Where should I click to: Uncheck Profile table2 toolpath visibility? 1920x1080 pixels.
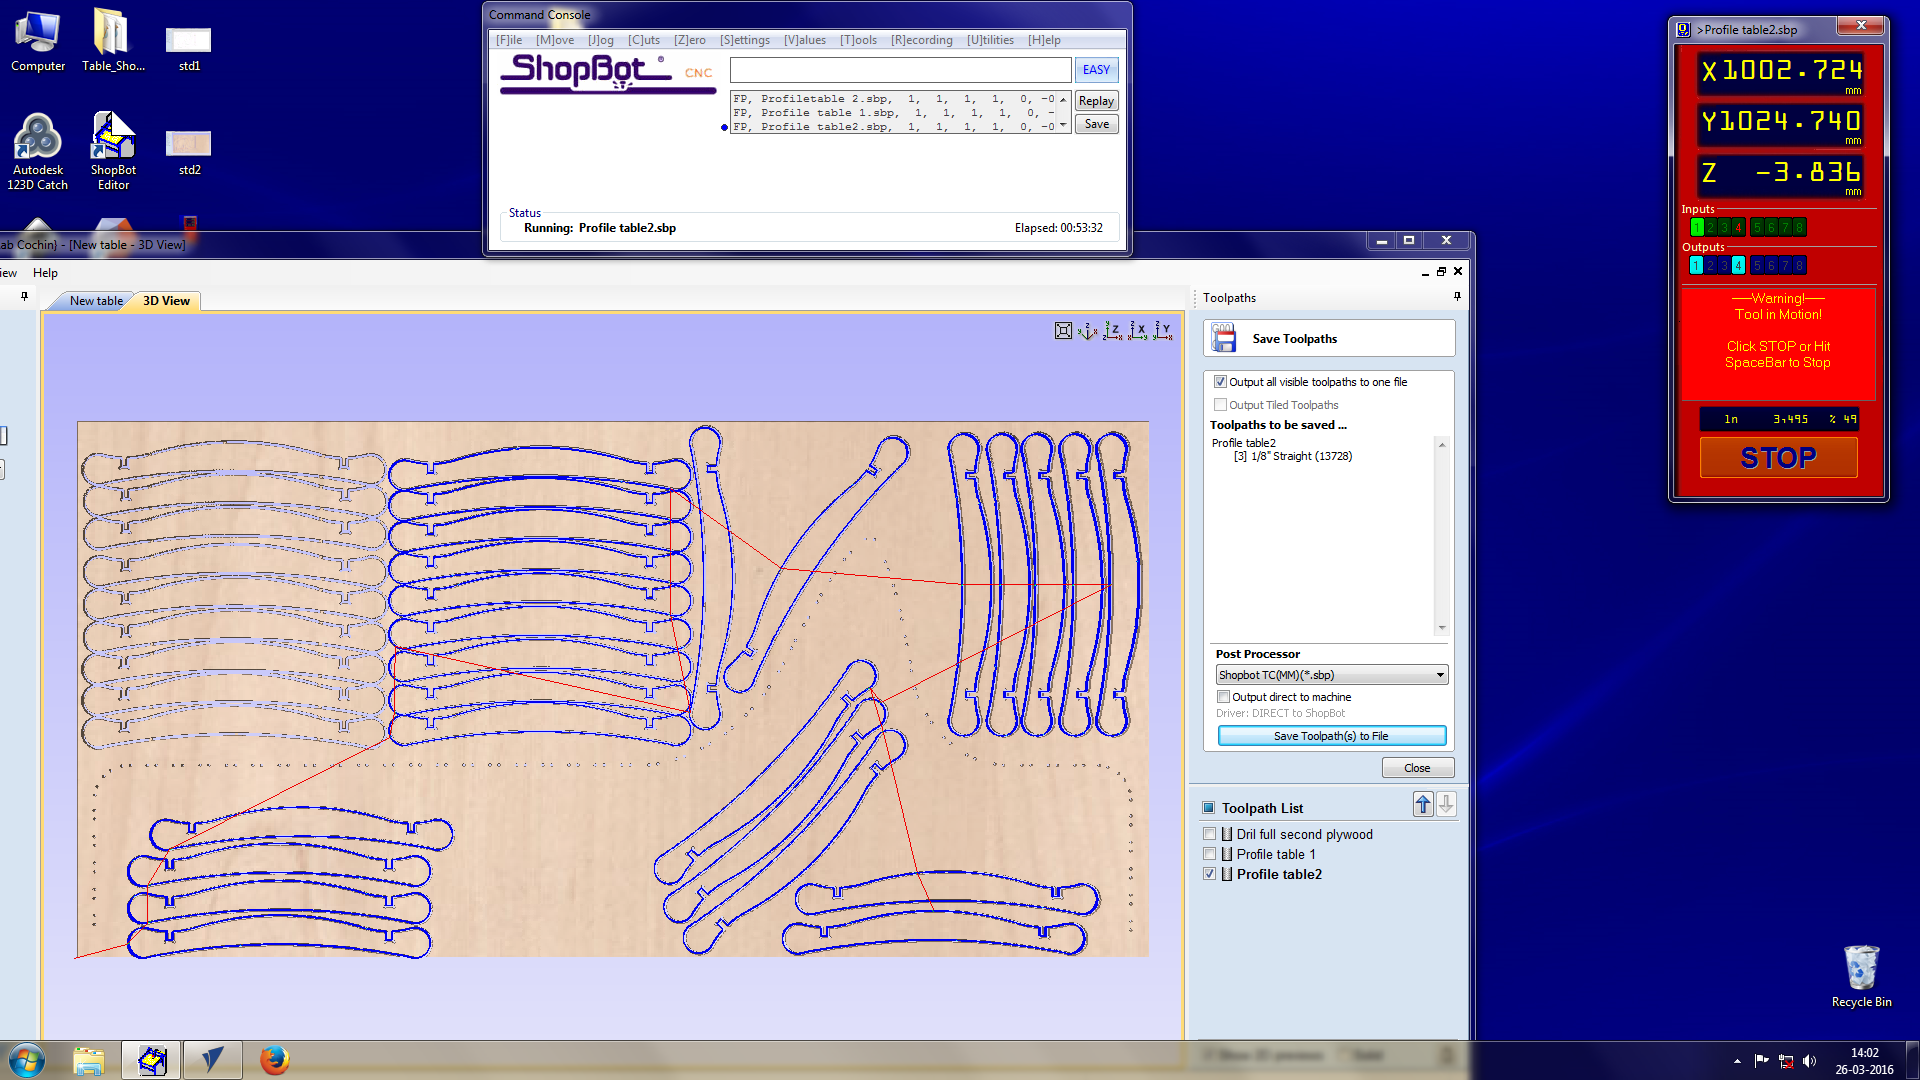(x=1210, y=874)
